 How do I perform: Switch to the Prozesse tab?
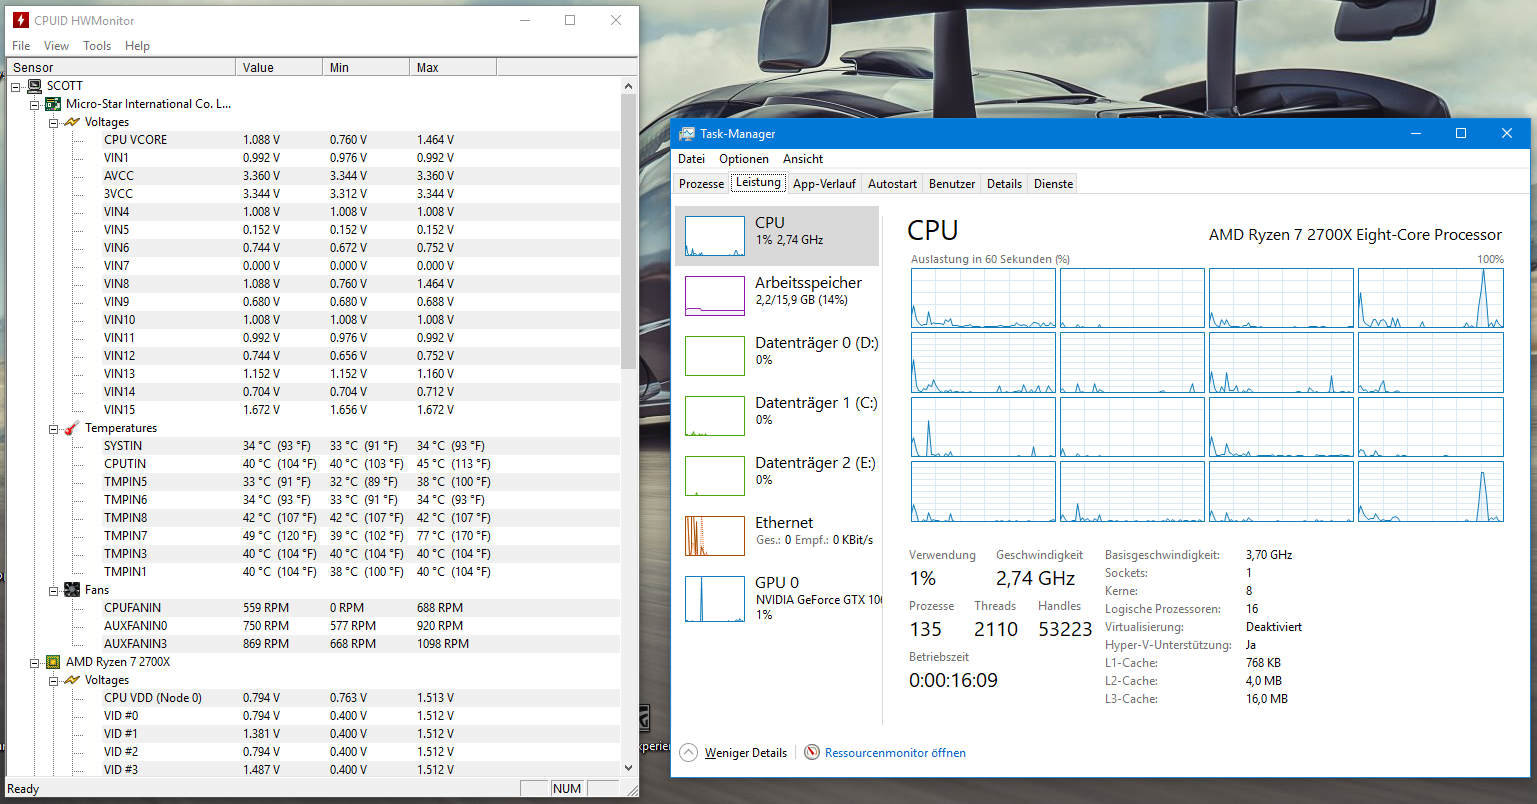point(701,184)
